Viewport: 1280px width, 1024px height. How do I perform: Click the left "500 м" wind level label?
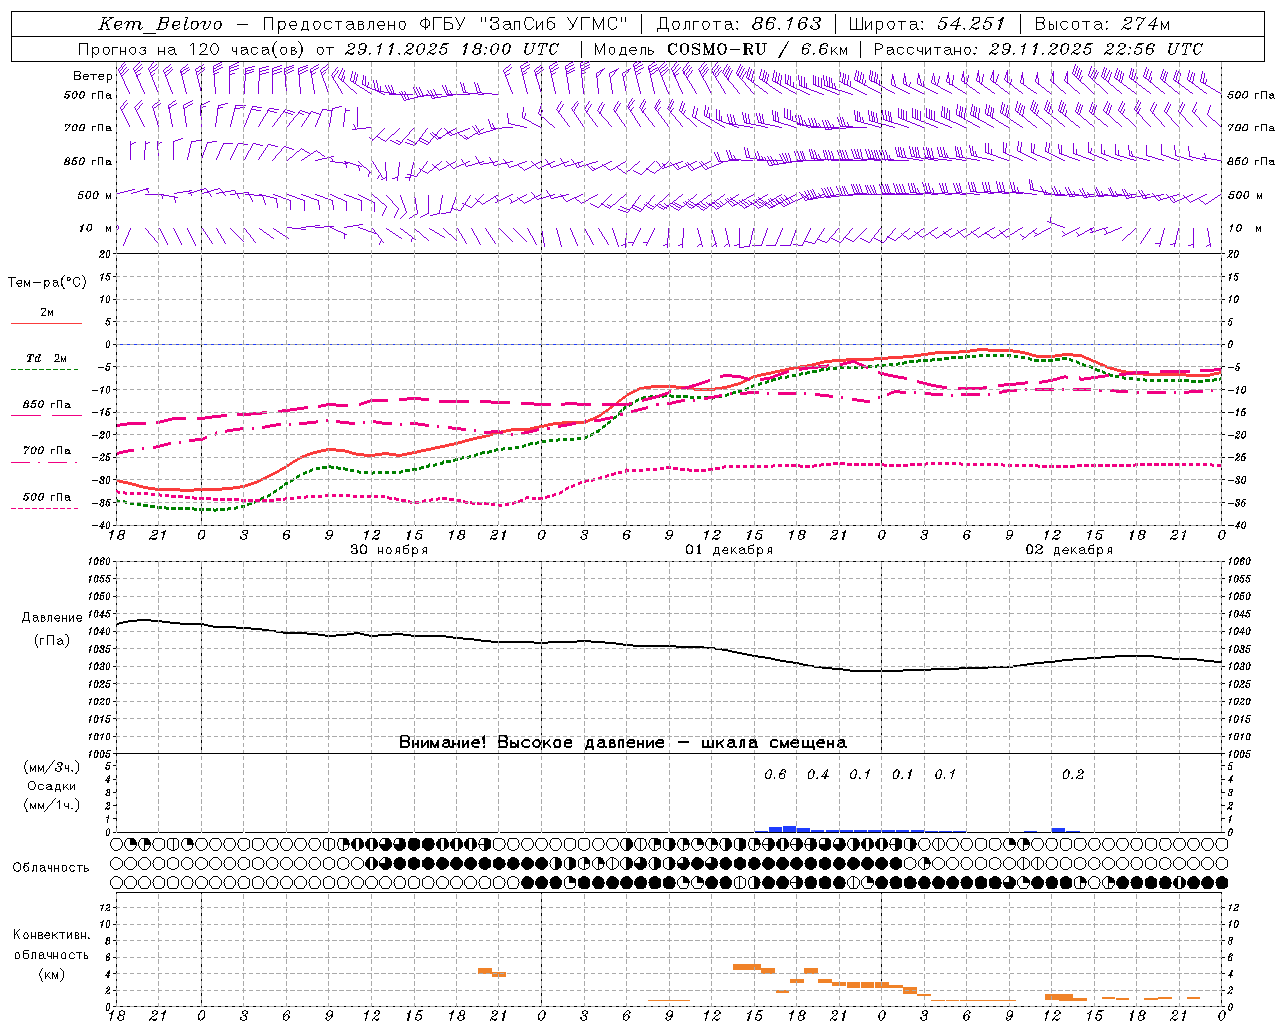click(x=95, y=196)
